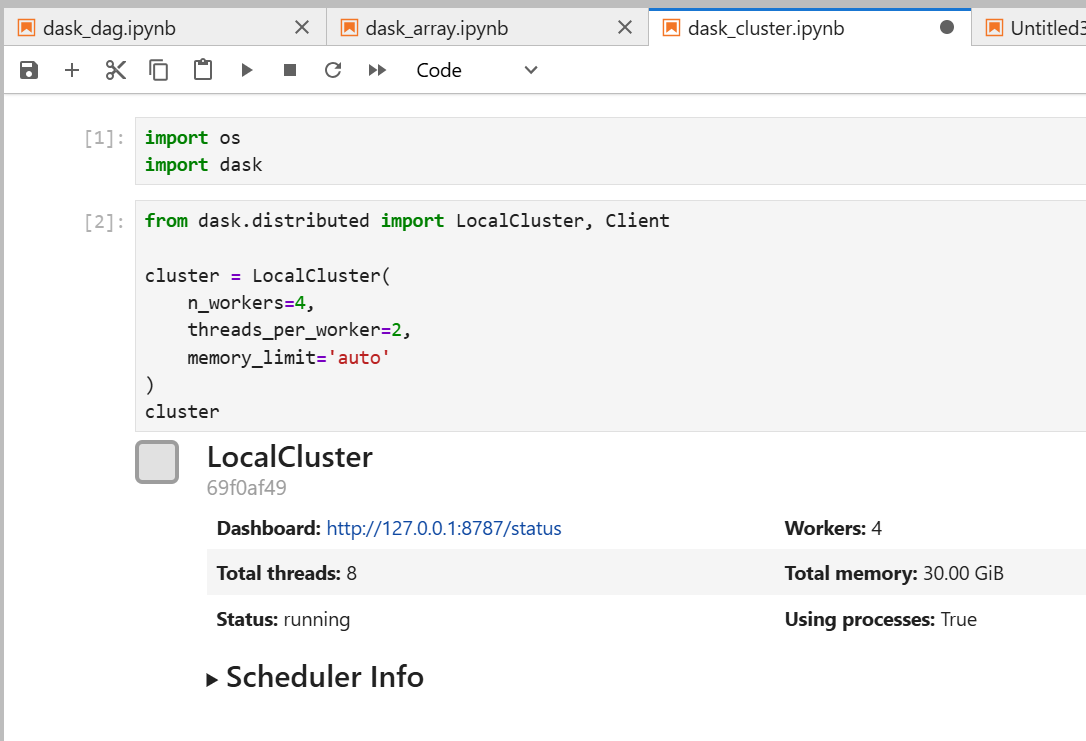Image resolution: width=1086 pixels, height=741 pixels.
Task: Open the dashboard link http://127.0.0.1:8787/status
Action: coord(444,528)
